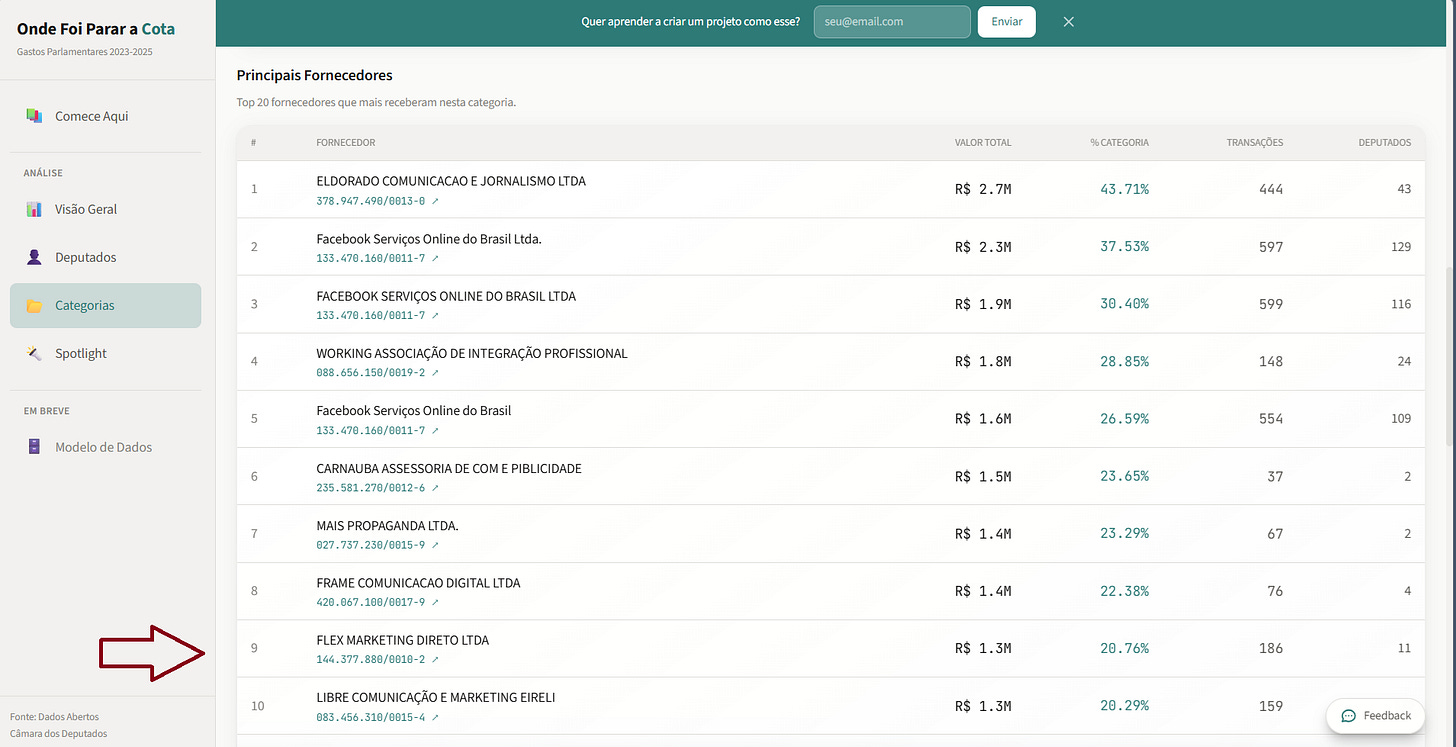This screenshot has height=747, width=1456.
Task: Open the Feedback chat button
Action: (x=1375, y=715)
